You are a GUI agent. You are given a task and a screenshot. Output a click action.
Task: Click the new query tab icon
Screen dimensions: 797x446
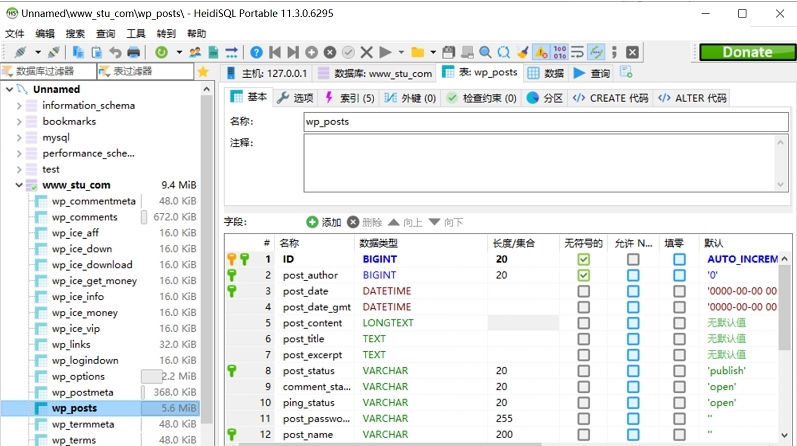pyautogui.click(x=626, y=72)
